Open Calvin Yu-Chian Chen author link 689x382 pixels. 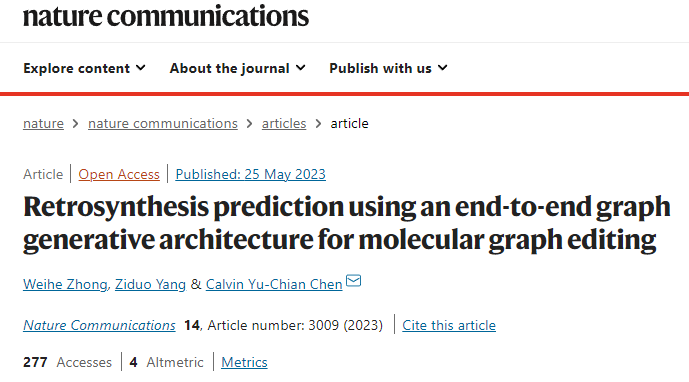pyautogui.click(x=274, y=284)
